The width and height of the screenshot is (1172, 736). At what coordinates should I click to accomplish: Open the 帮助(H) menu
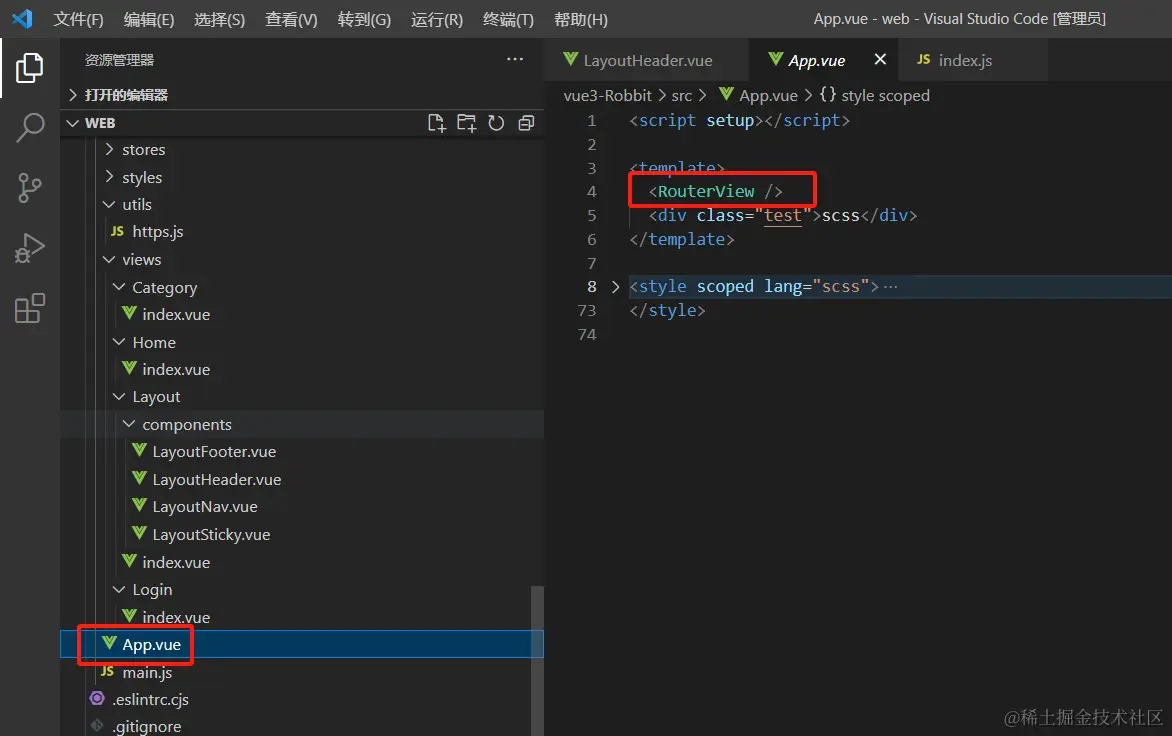click(x=581, y=19)
